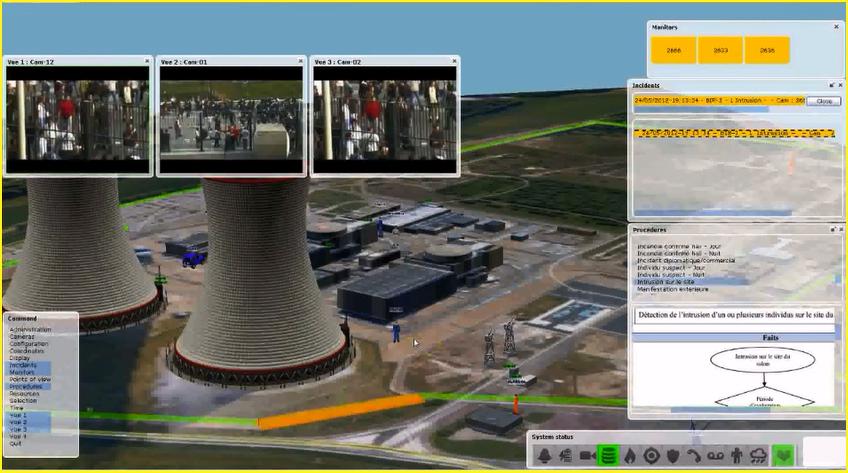Viewport: 848px width, 473px height.
Task: Click the fire flame status icon
Action: (x=630, y=455)
